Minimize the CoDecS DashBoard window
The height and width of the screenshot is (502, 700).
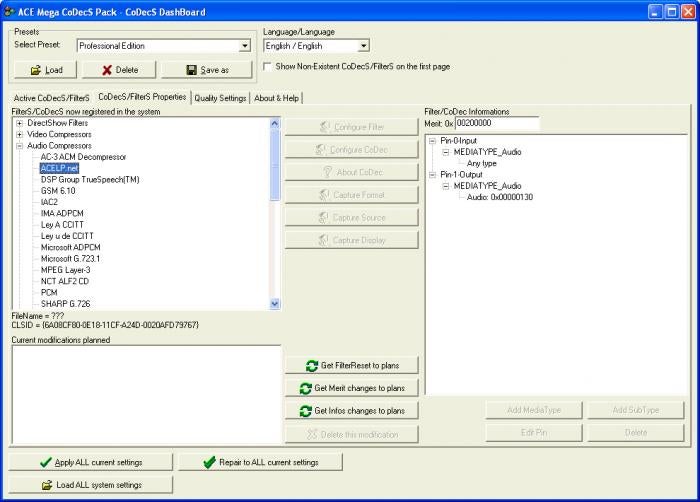click(655, 12)
